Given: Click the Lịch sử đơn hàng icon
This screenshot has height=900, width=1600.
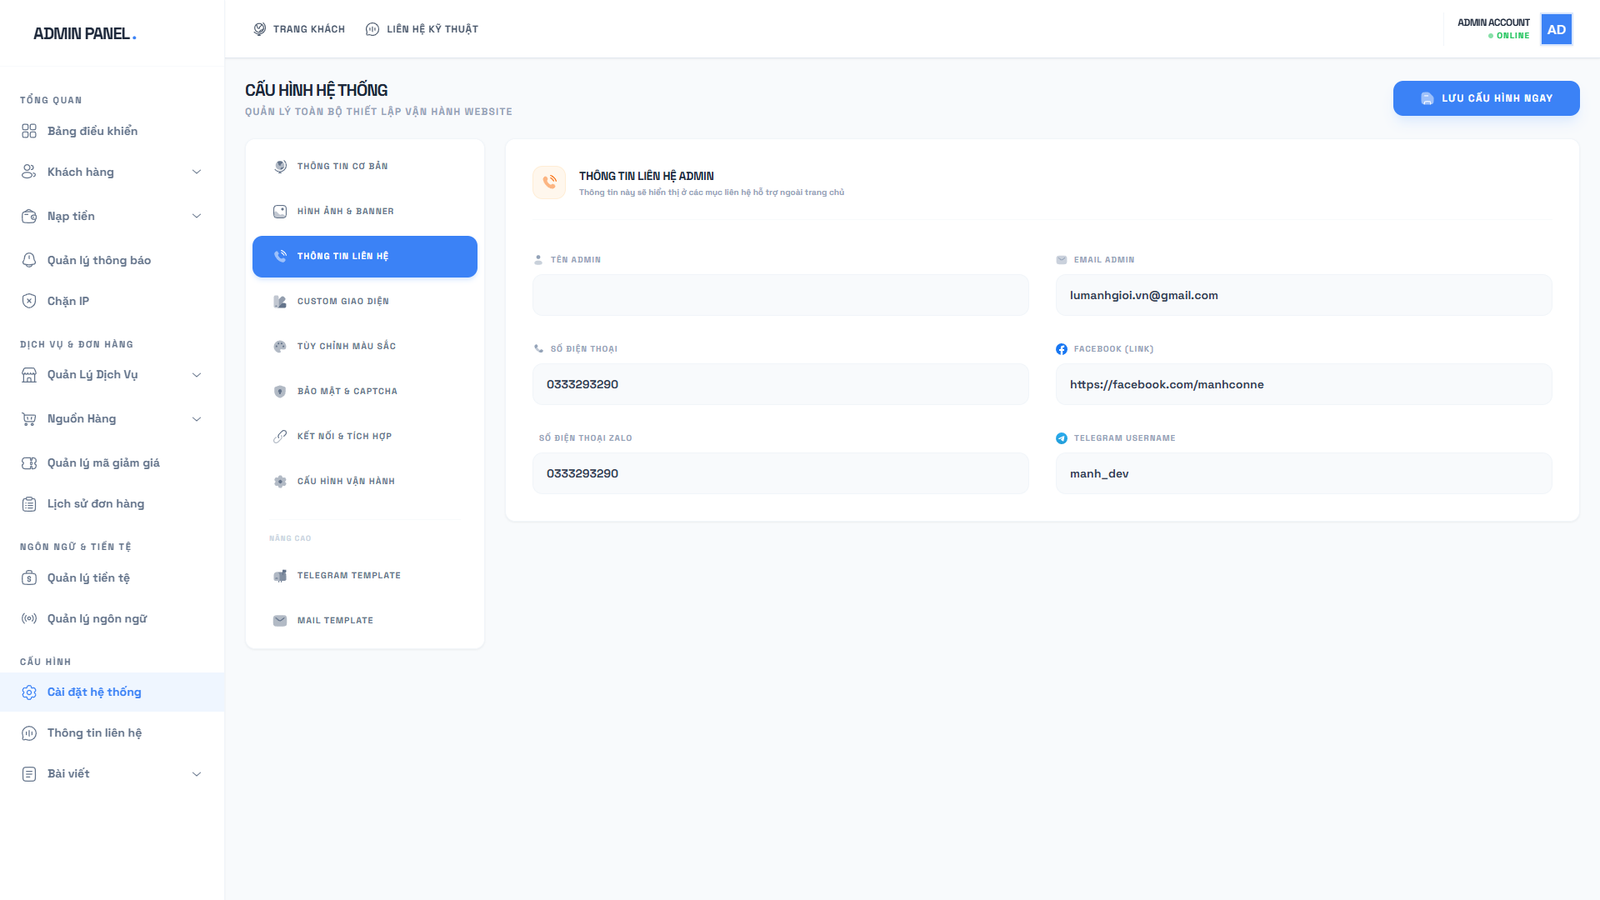Looking at the screenshot, I should point(29,504).
